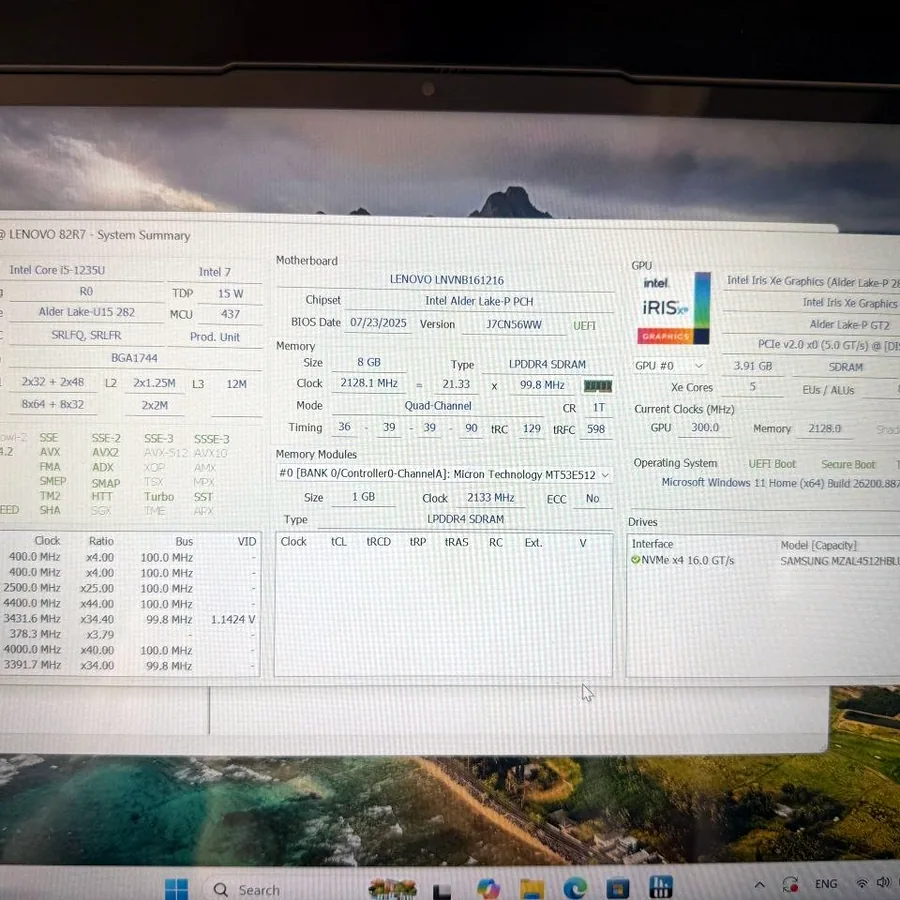
Task: Open Microsoft Store from the taskbar
Action: (x=618, y=888)
